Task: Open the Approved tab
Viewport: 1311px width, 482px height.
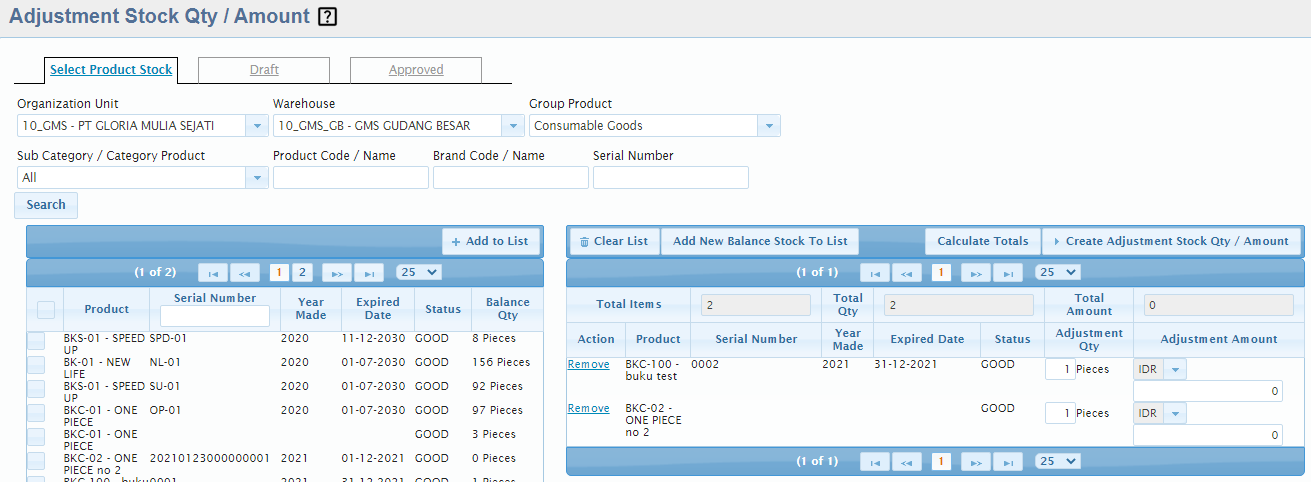Action: [416, 70]
